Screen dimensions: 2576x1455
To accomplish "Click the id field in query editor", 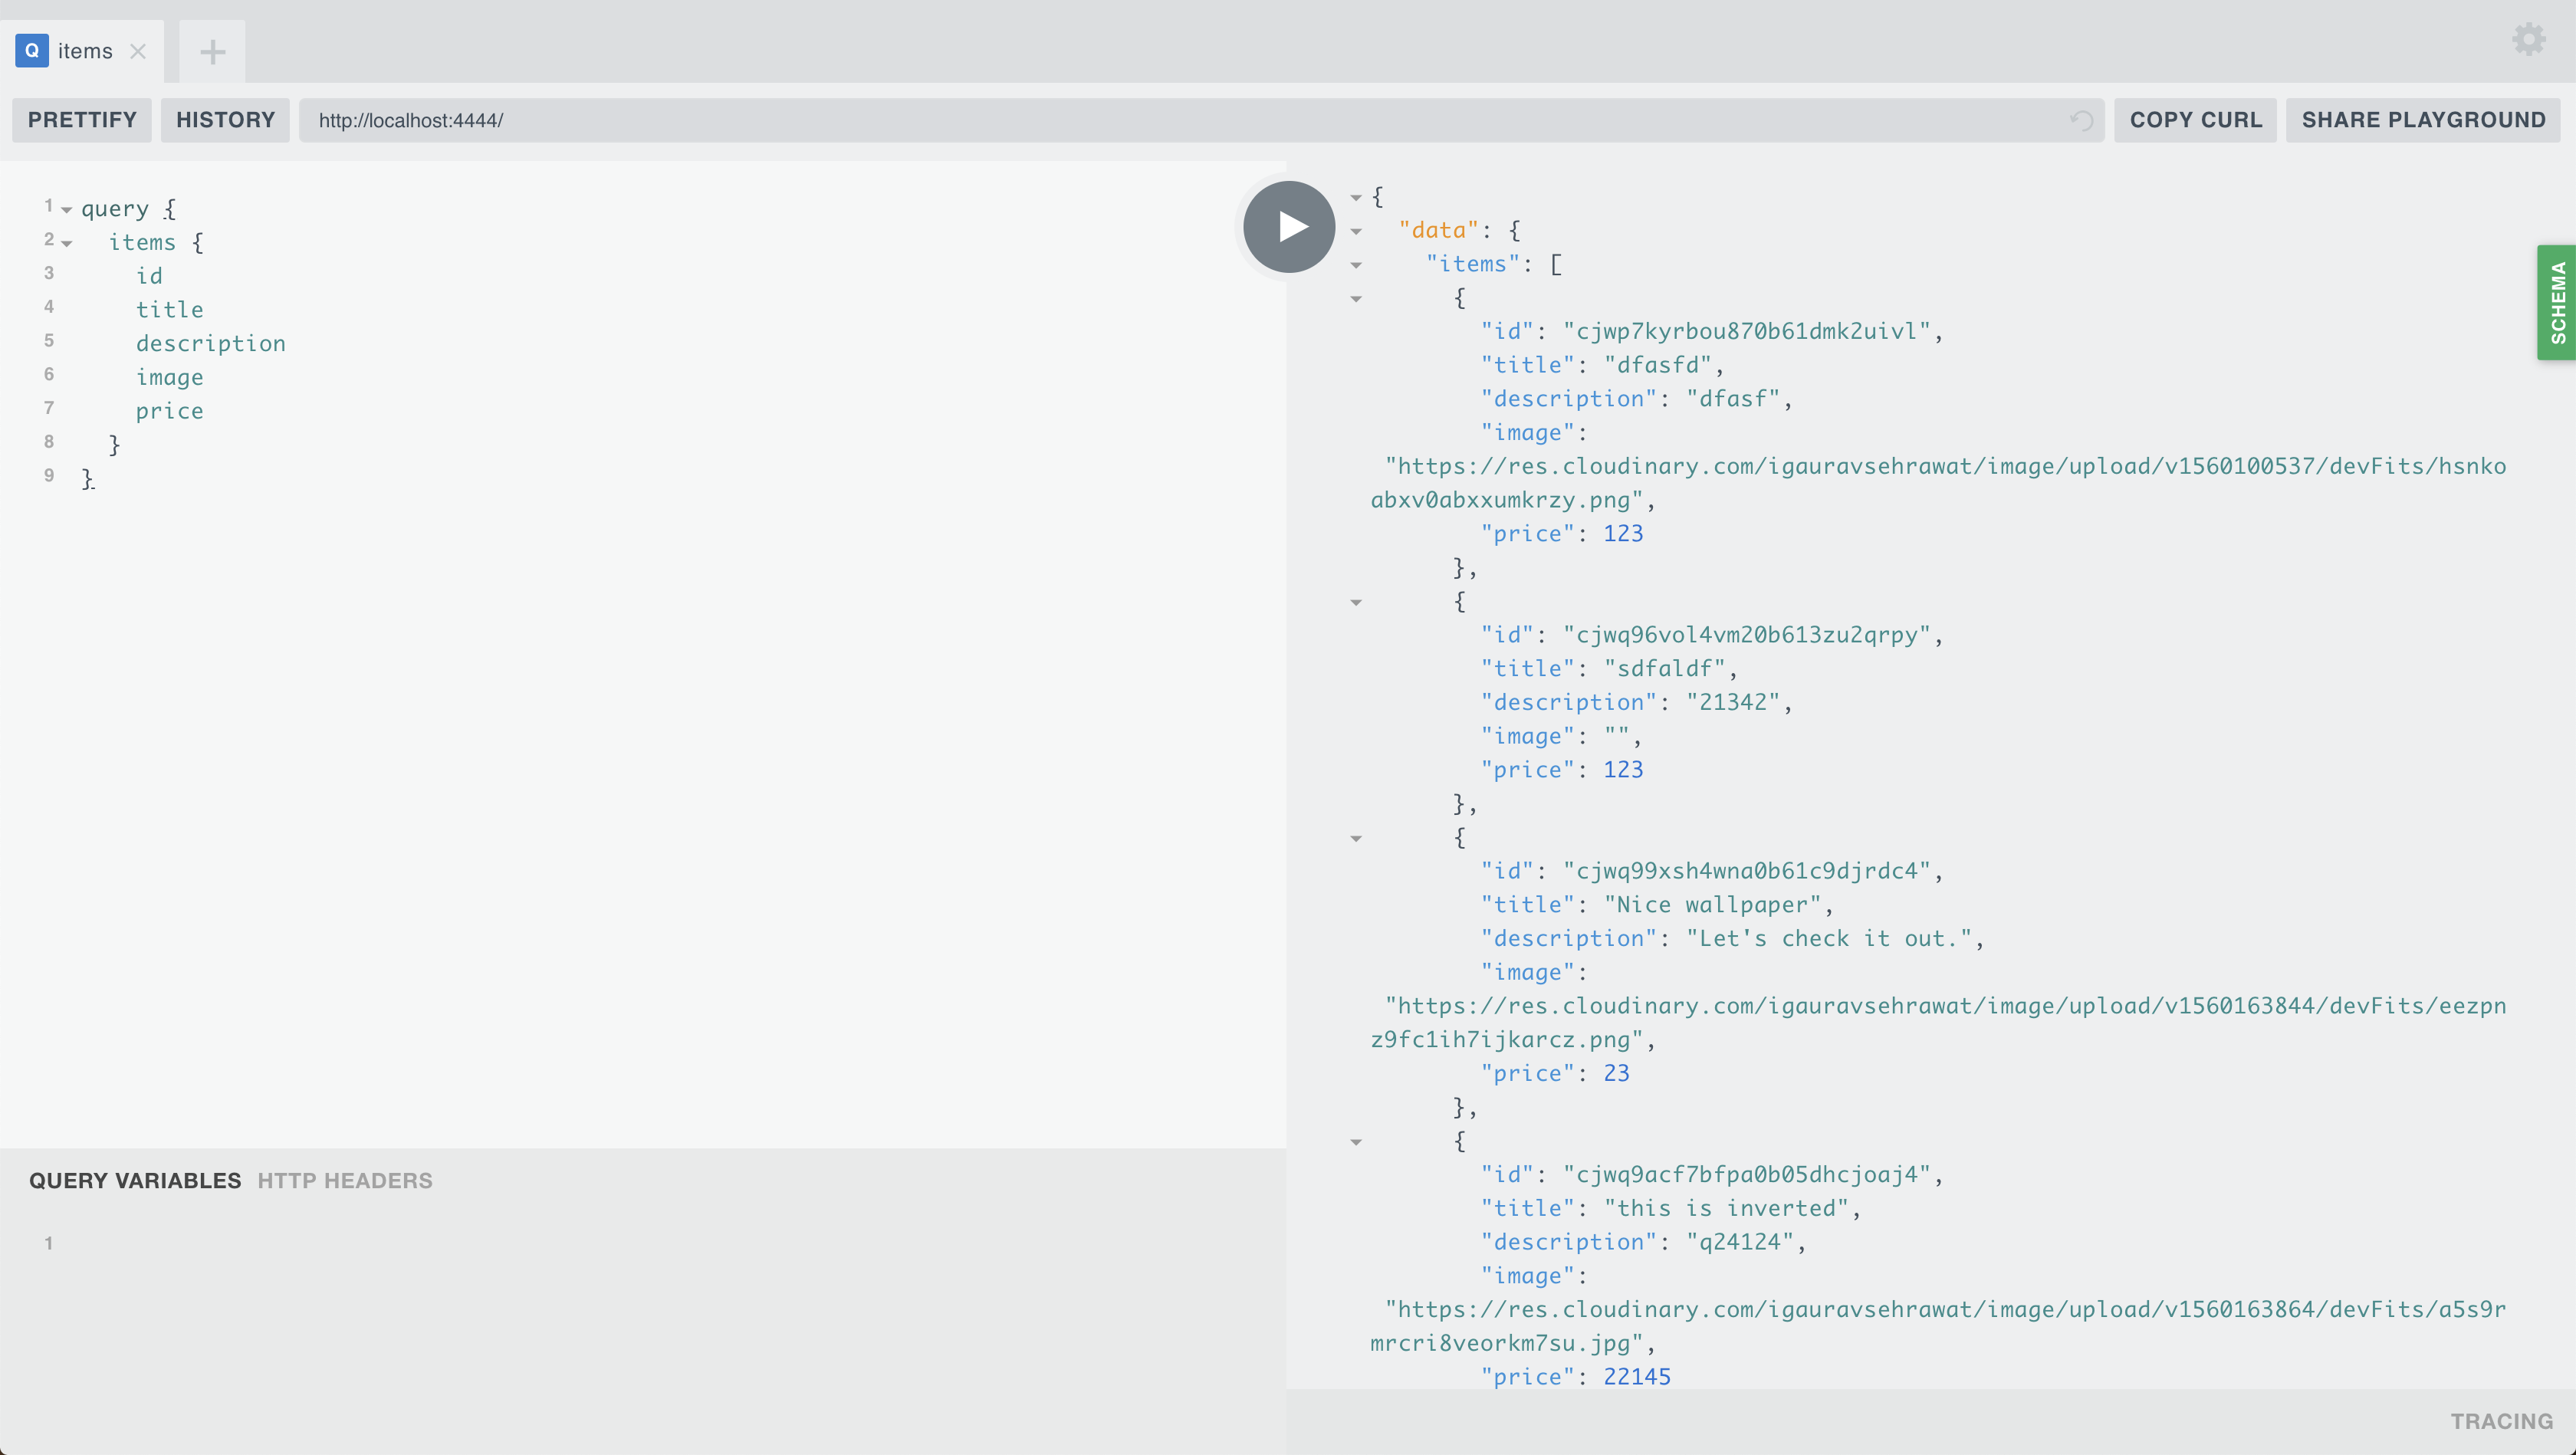I will click(149, 276).
